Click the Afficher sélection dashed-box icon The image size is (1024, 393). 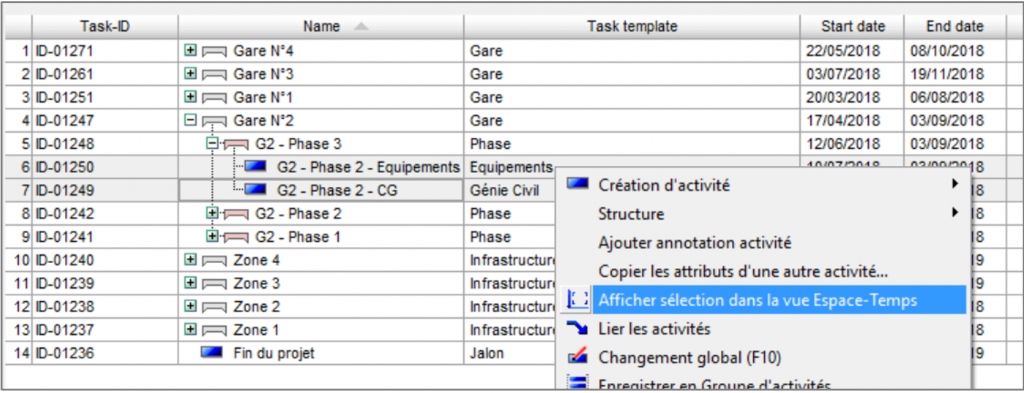coord(577,300)
